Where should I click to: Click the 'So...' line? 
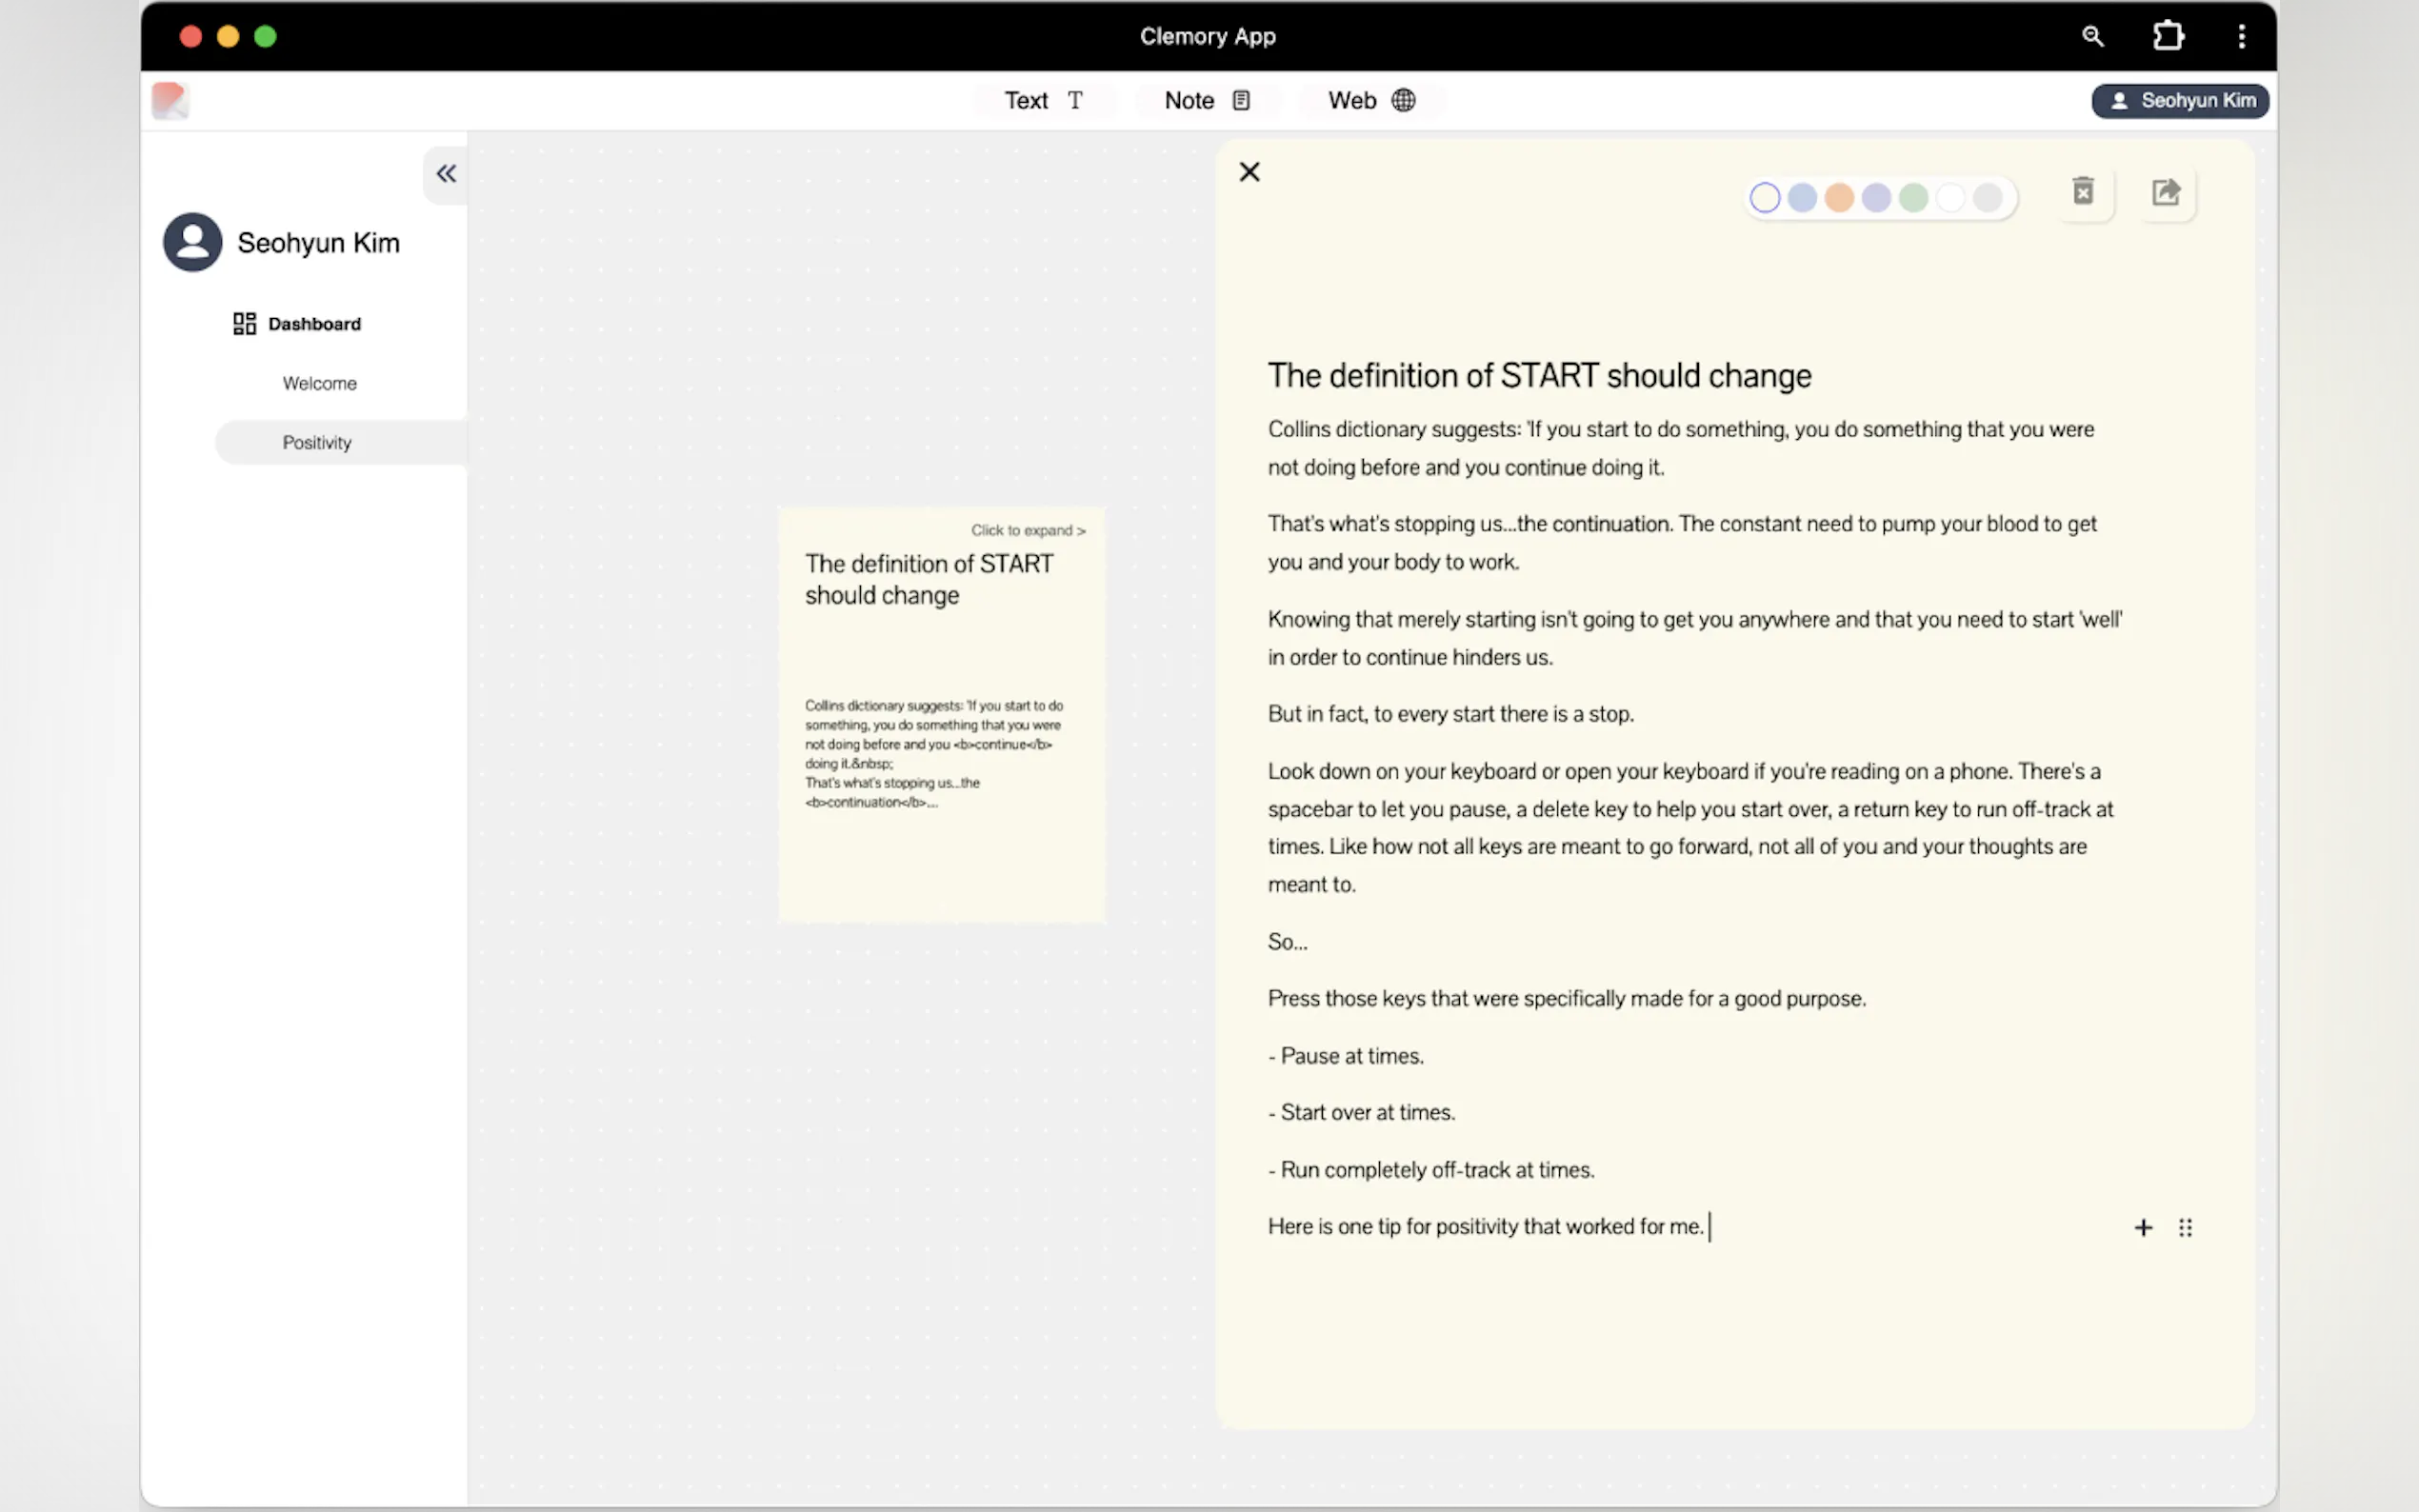click(1287, 941)
